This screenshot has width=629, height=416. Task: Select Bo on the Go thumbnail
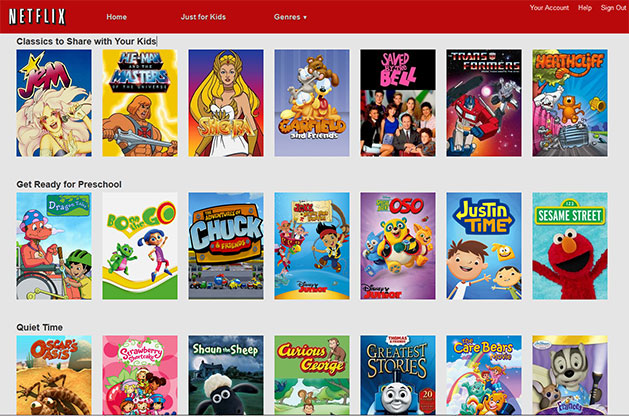click(x=140, y=246)
